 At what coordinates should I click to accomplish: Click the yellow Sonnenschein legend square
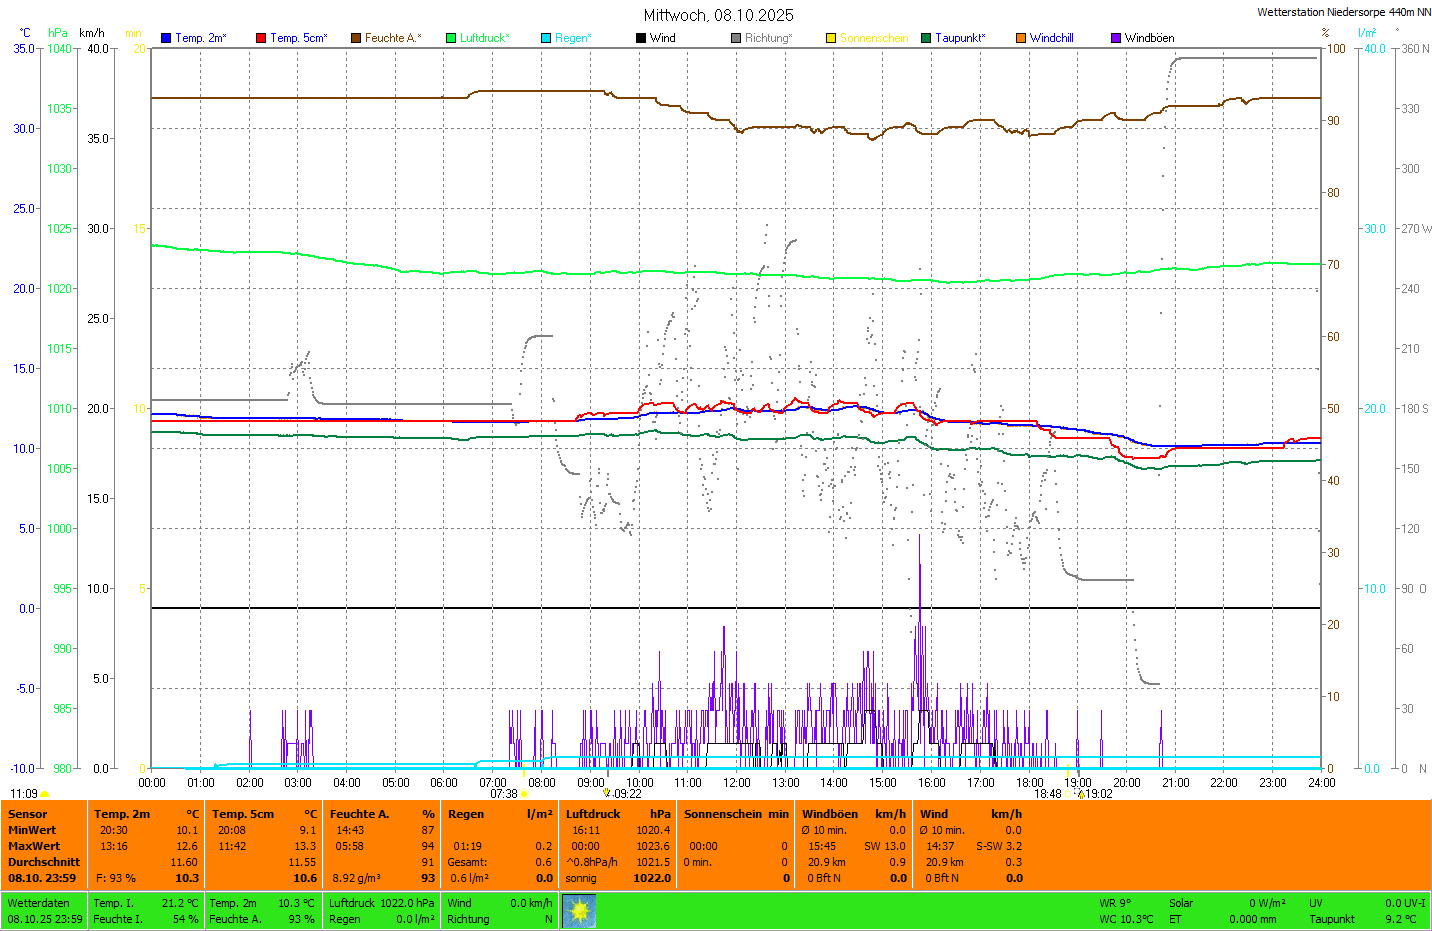[x=831, y=38]
